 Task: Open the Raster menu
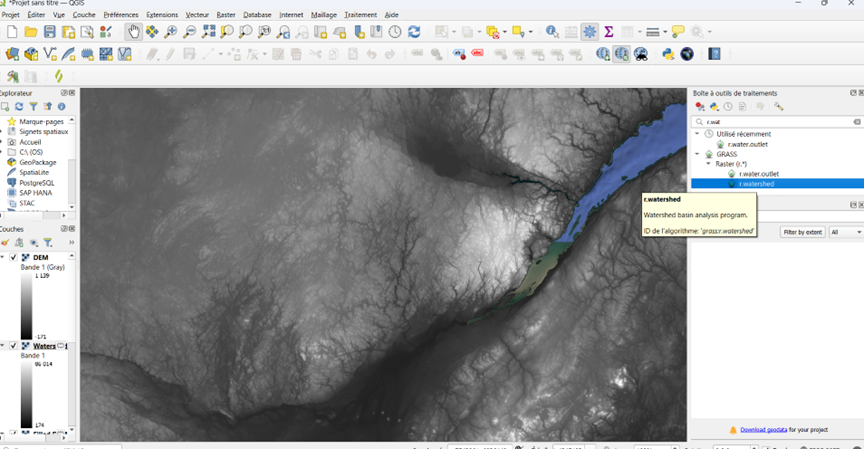(225, 15)
